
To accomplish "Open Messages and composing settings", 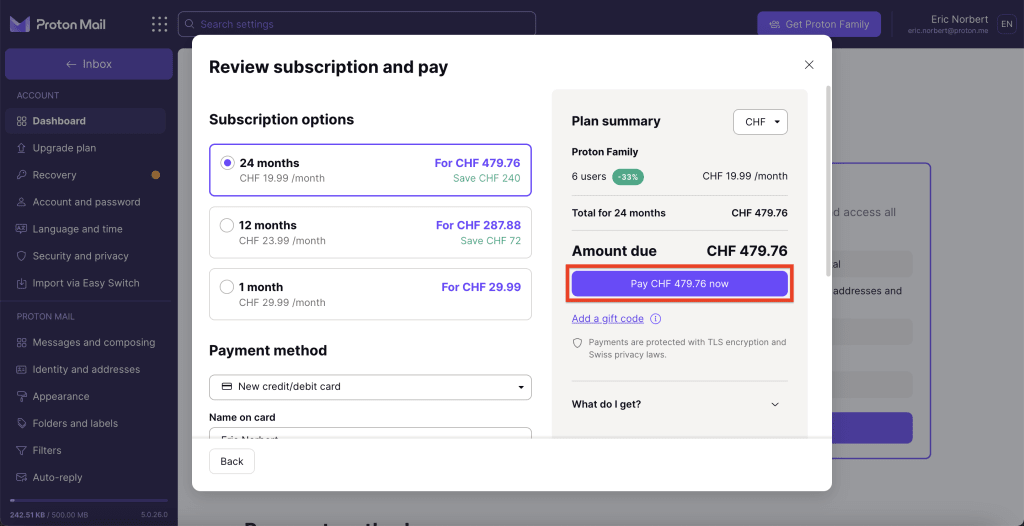I will (86, 342).
